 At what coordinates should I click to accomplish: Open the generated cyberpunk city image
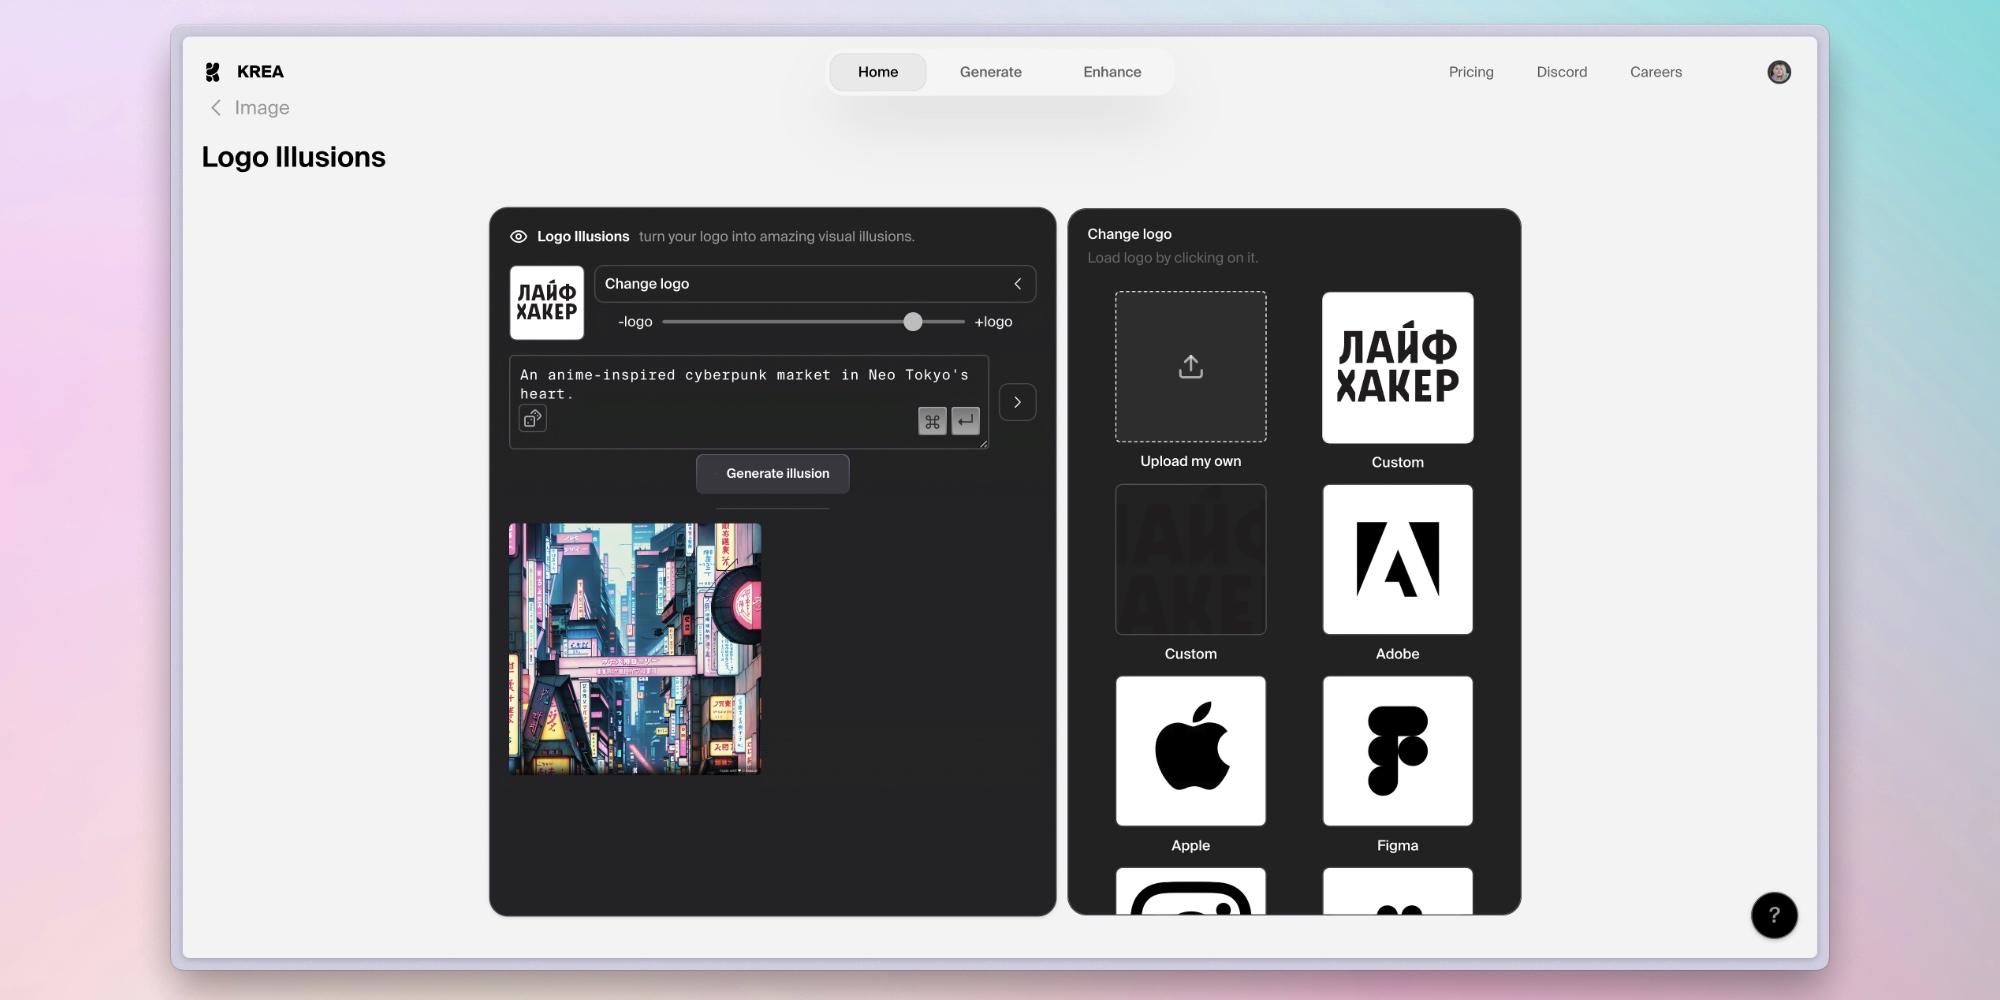(x=635, y=649)
